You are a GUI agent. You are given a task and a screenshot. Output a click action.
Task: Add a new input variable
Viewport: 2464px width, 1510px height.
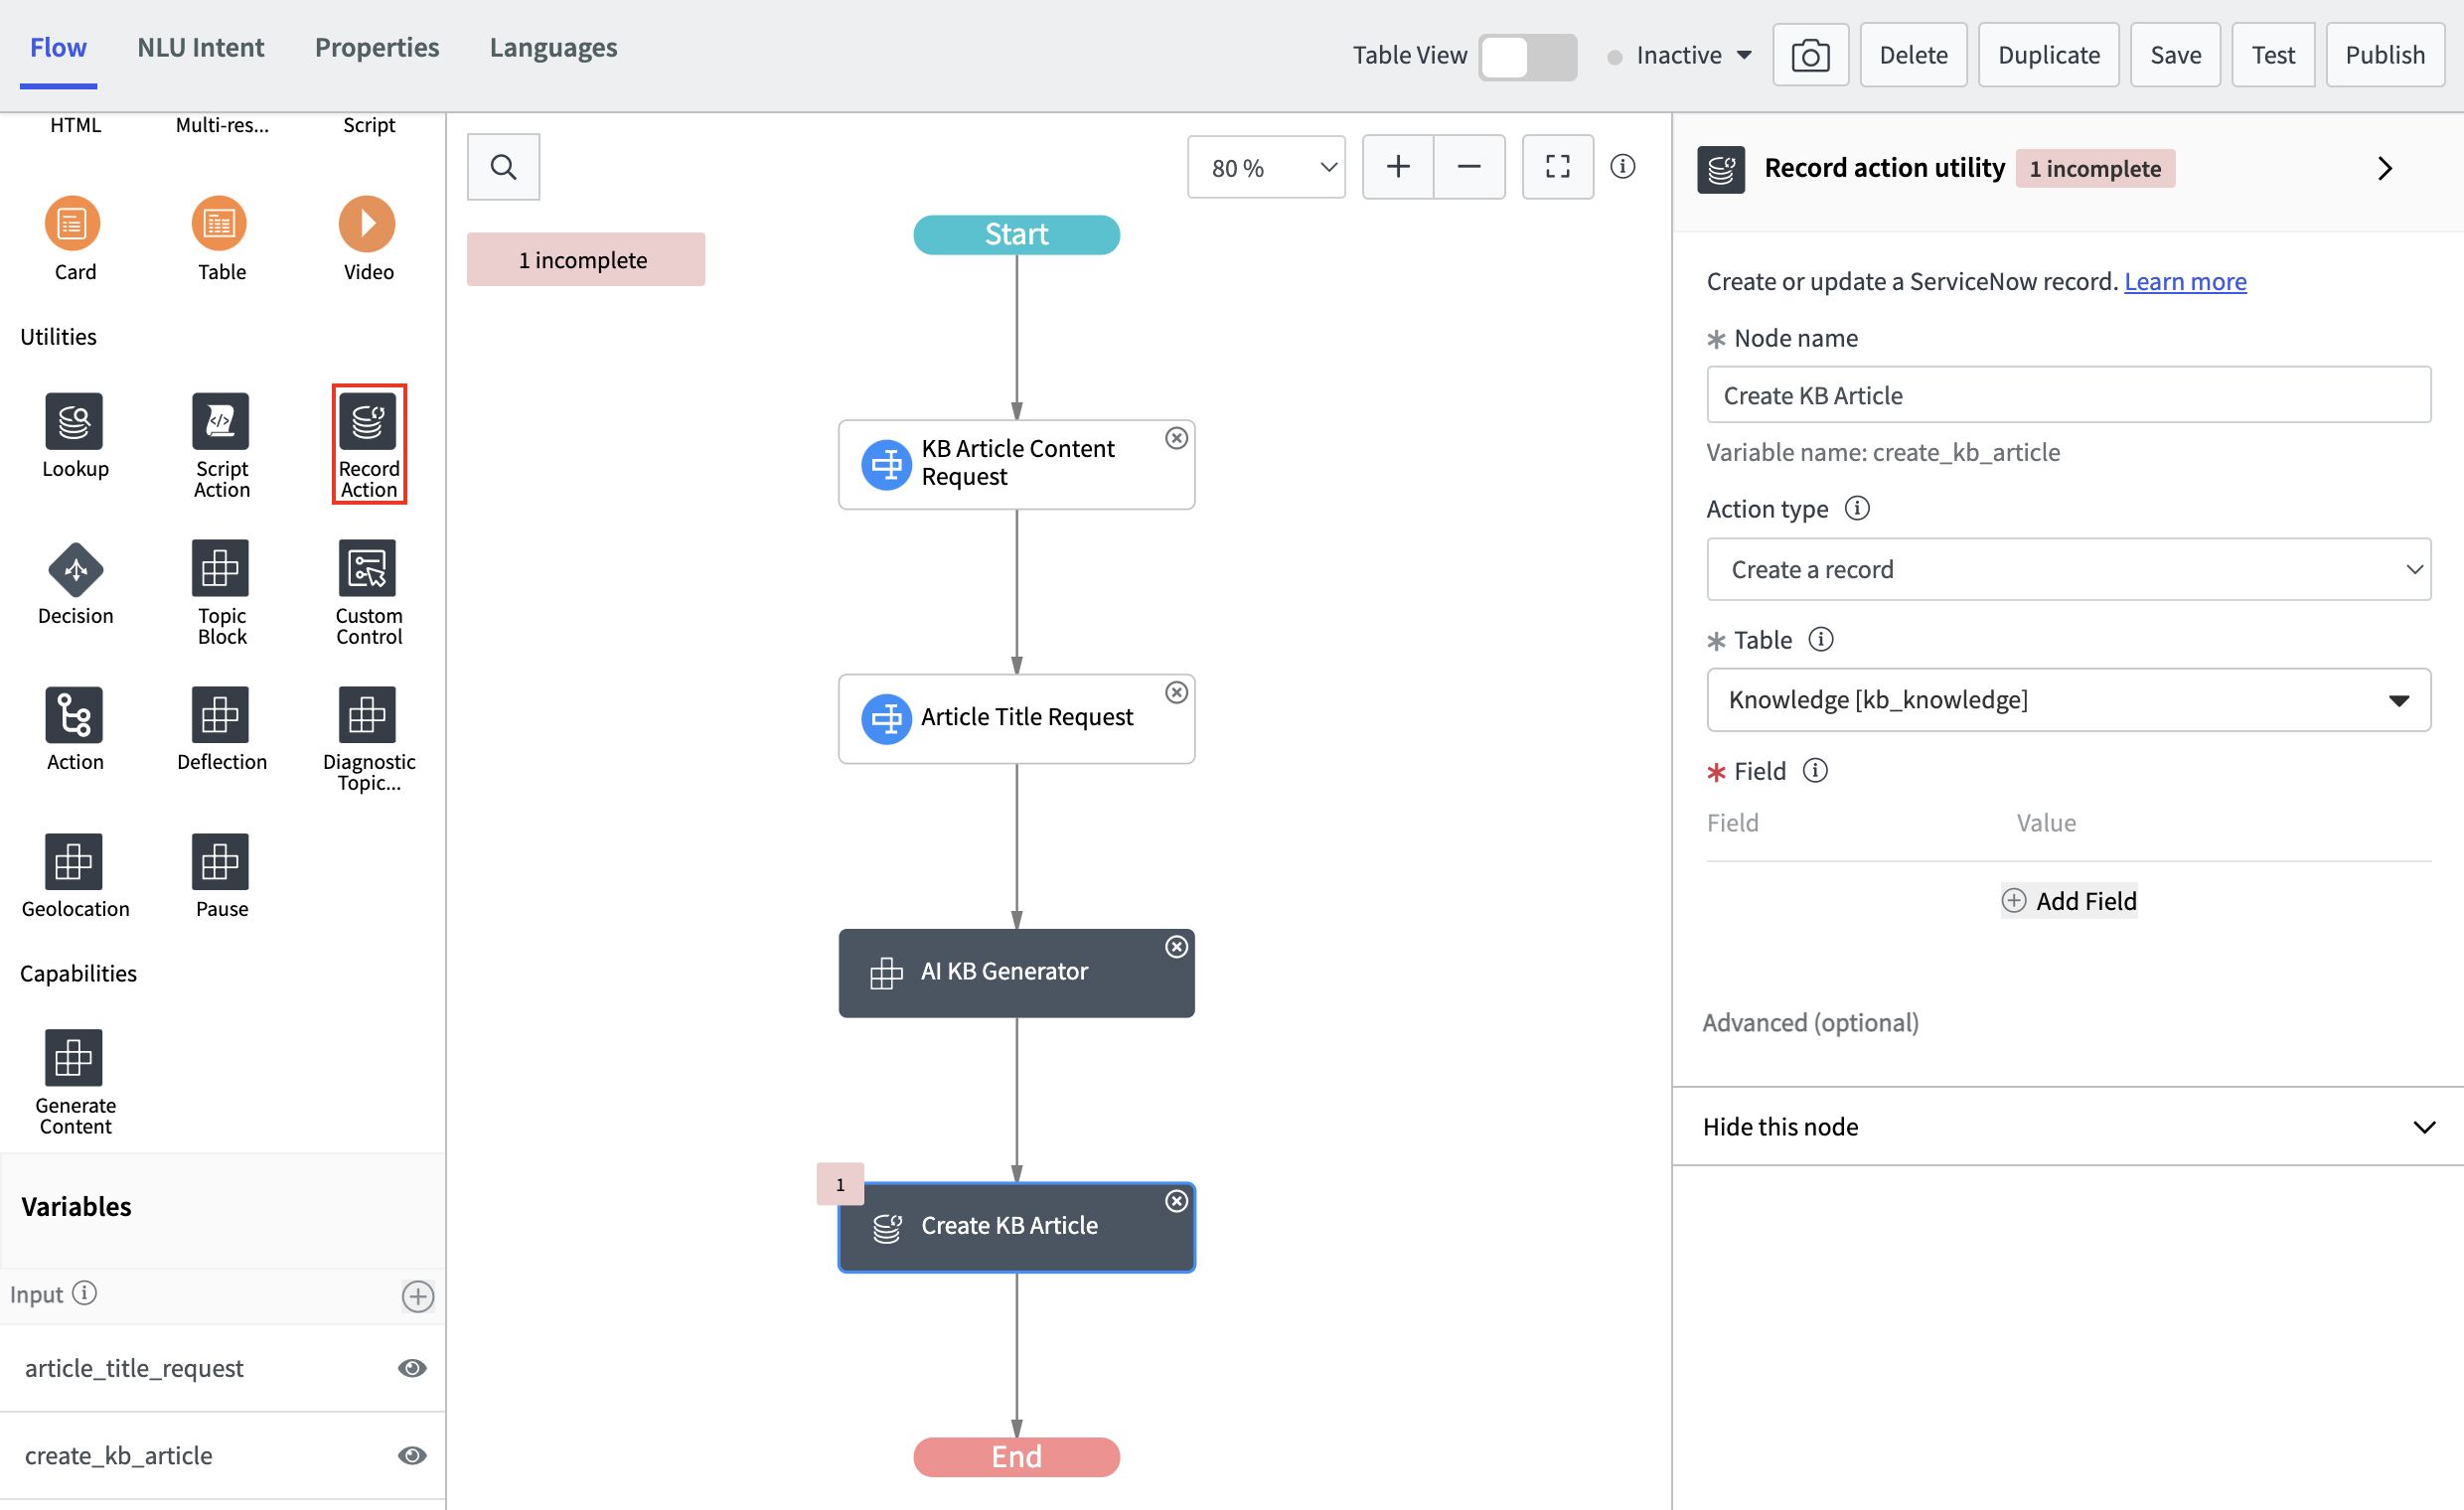[418, 1296]
